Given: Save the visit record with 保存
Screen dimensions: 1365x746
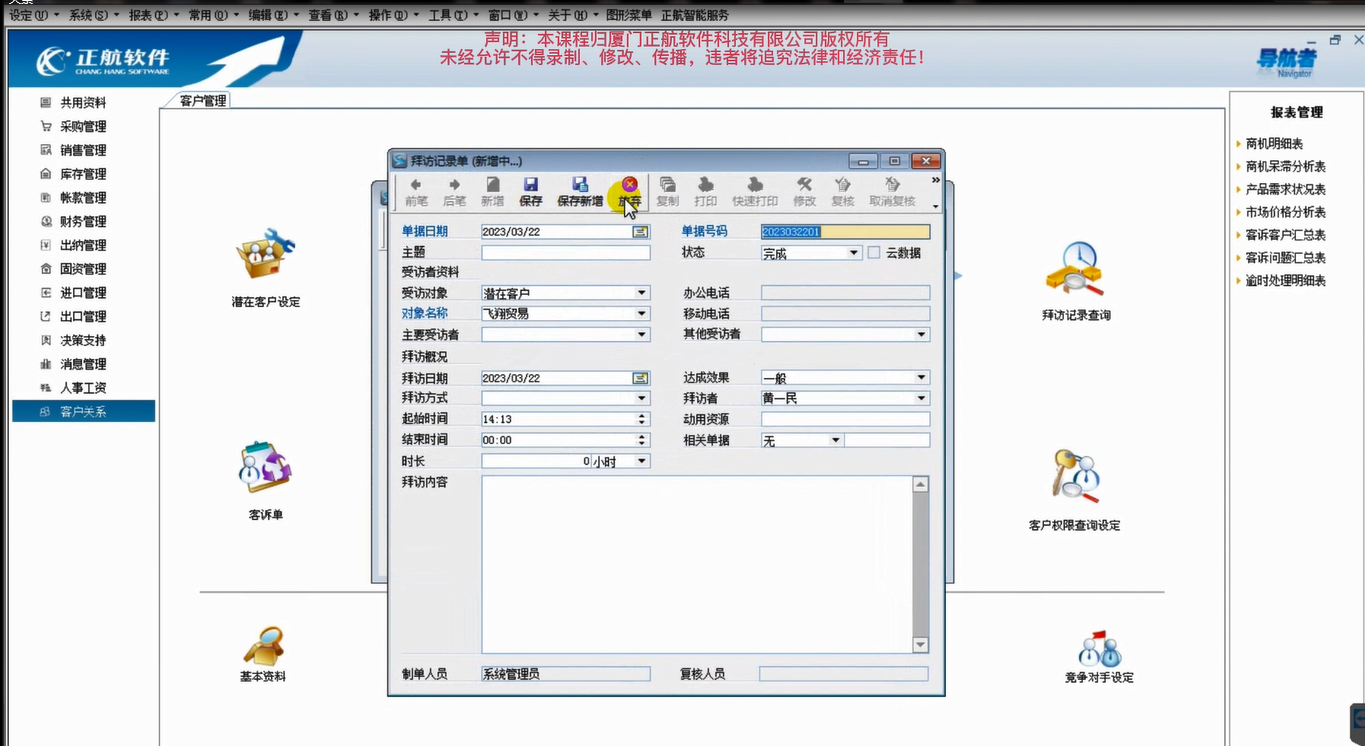Looking at the screenshot, I should point(531,192).
